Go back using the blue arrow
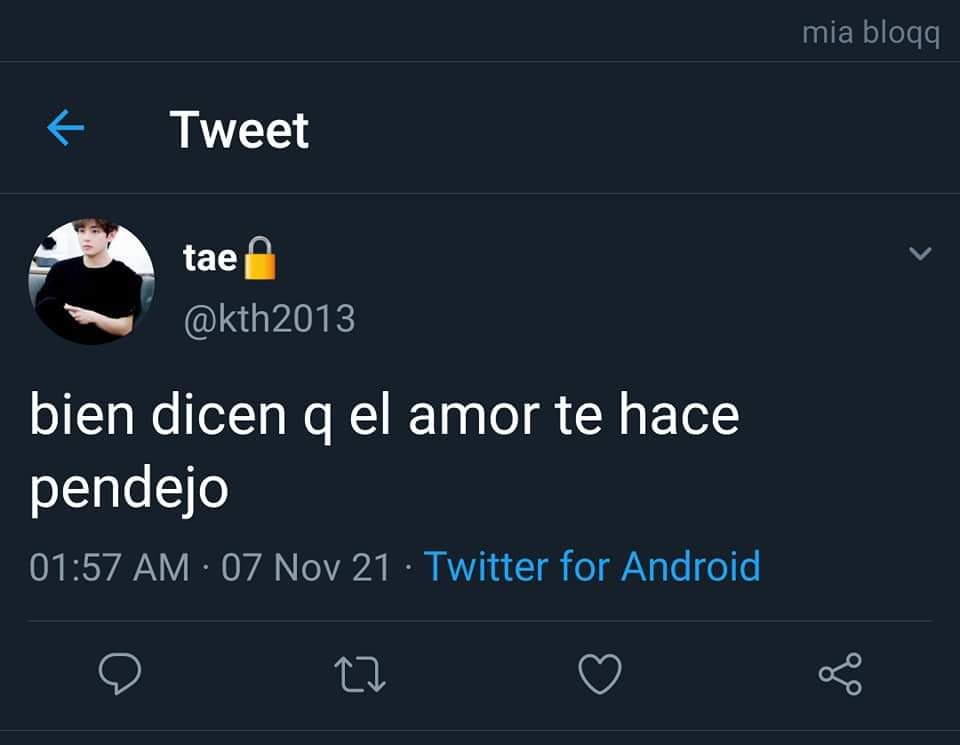This screenshot has height=745, width=960. point(66,128)
